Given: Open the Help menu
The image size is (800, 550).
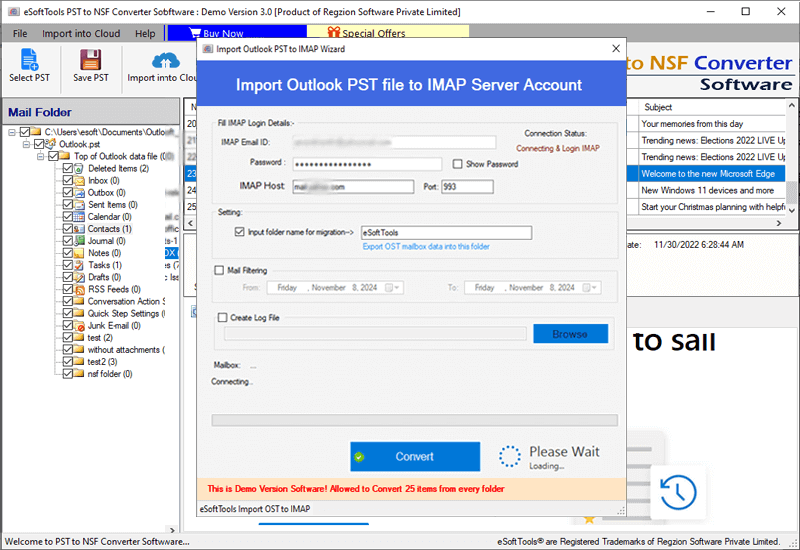Looking at the screenshot, I should [x=145, y=34].
